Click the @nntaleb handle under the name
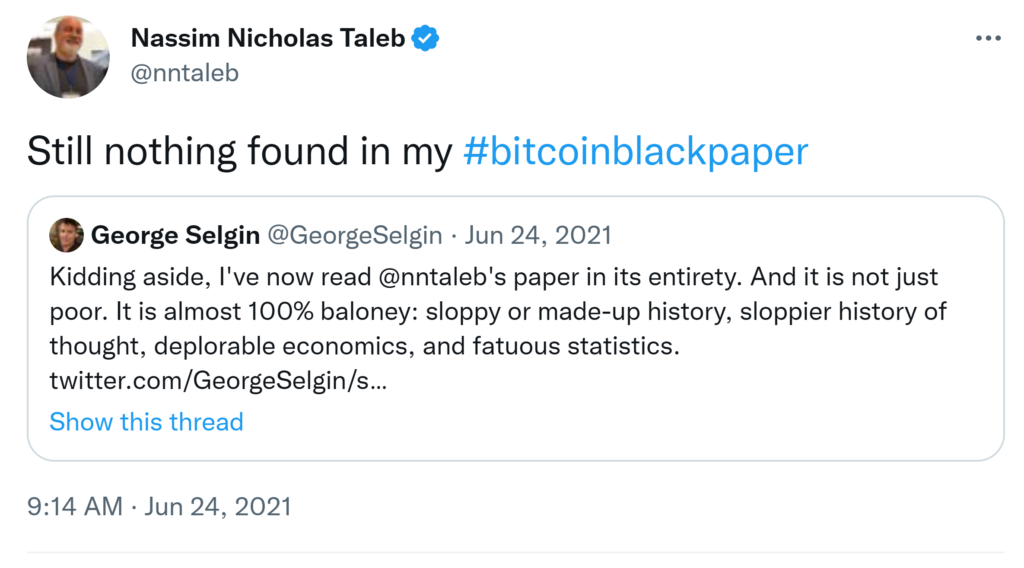 [x=185, y=73]
